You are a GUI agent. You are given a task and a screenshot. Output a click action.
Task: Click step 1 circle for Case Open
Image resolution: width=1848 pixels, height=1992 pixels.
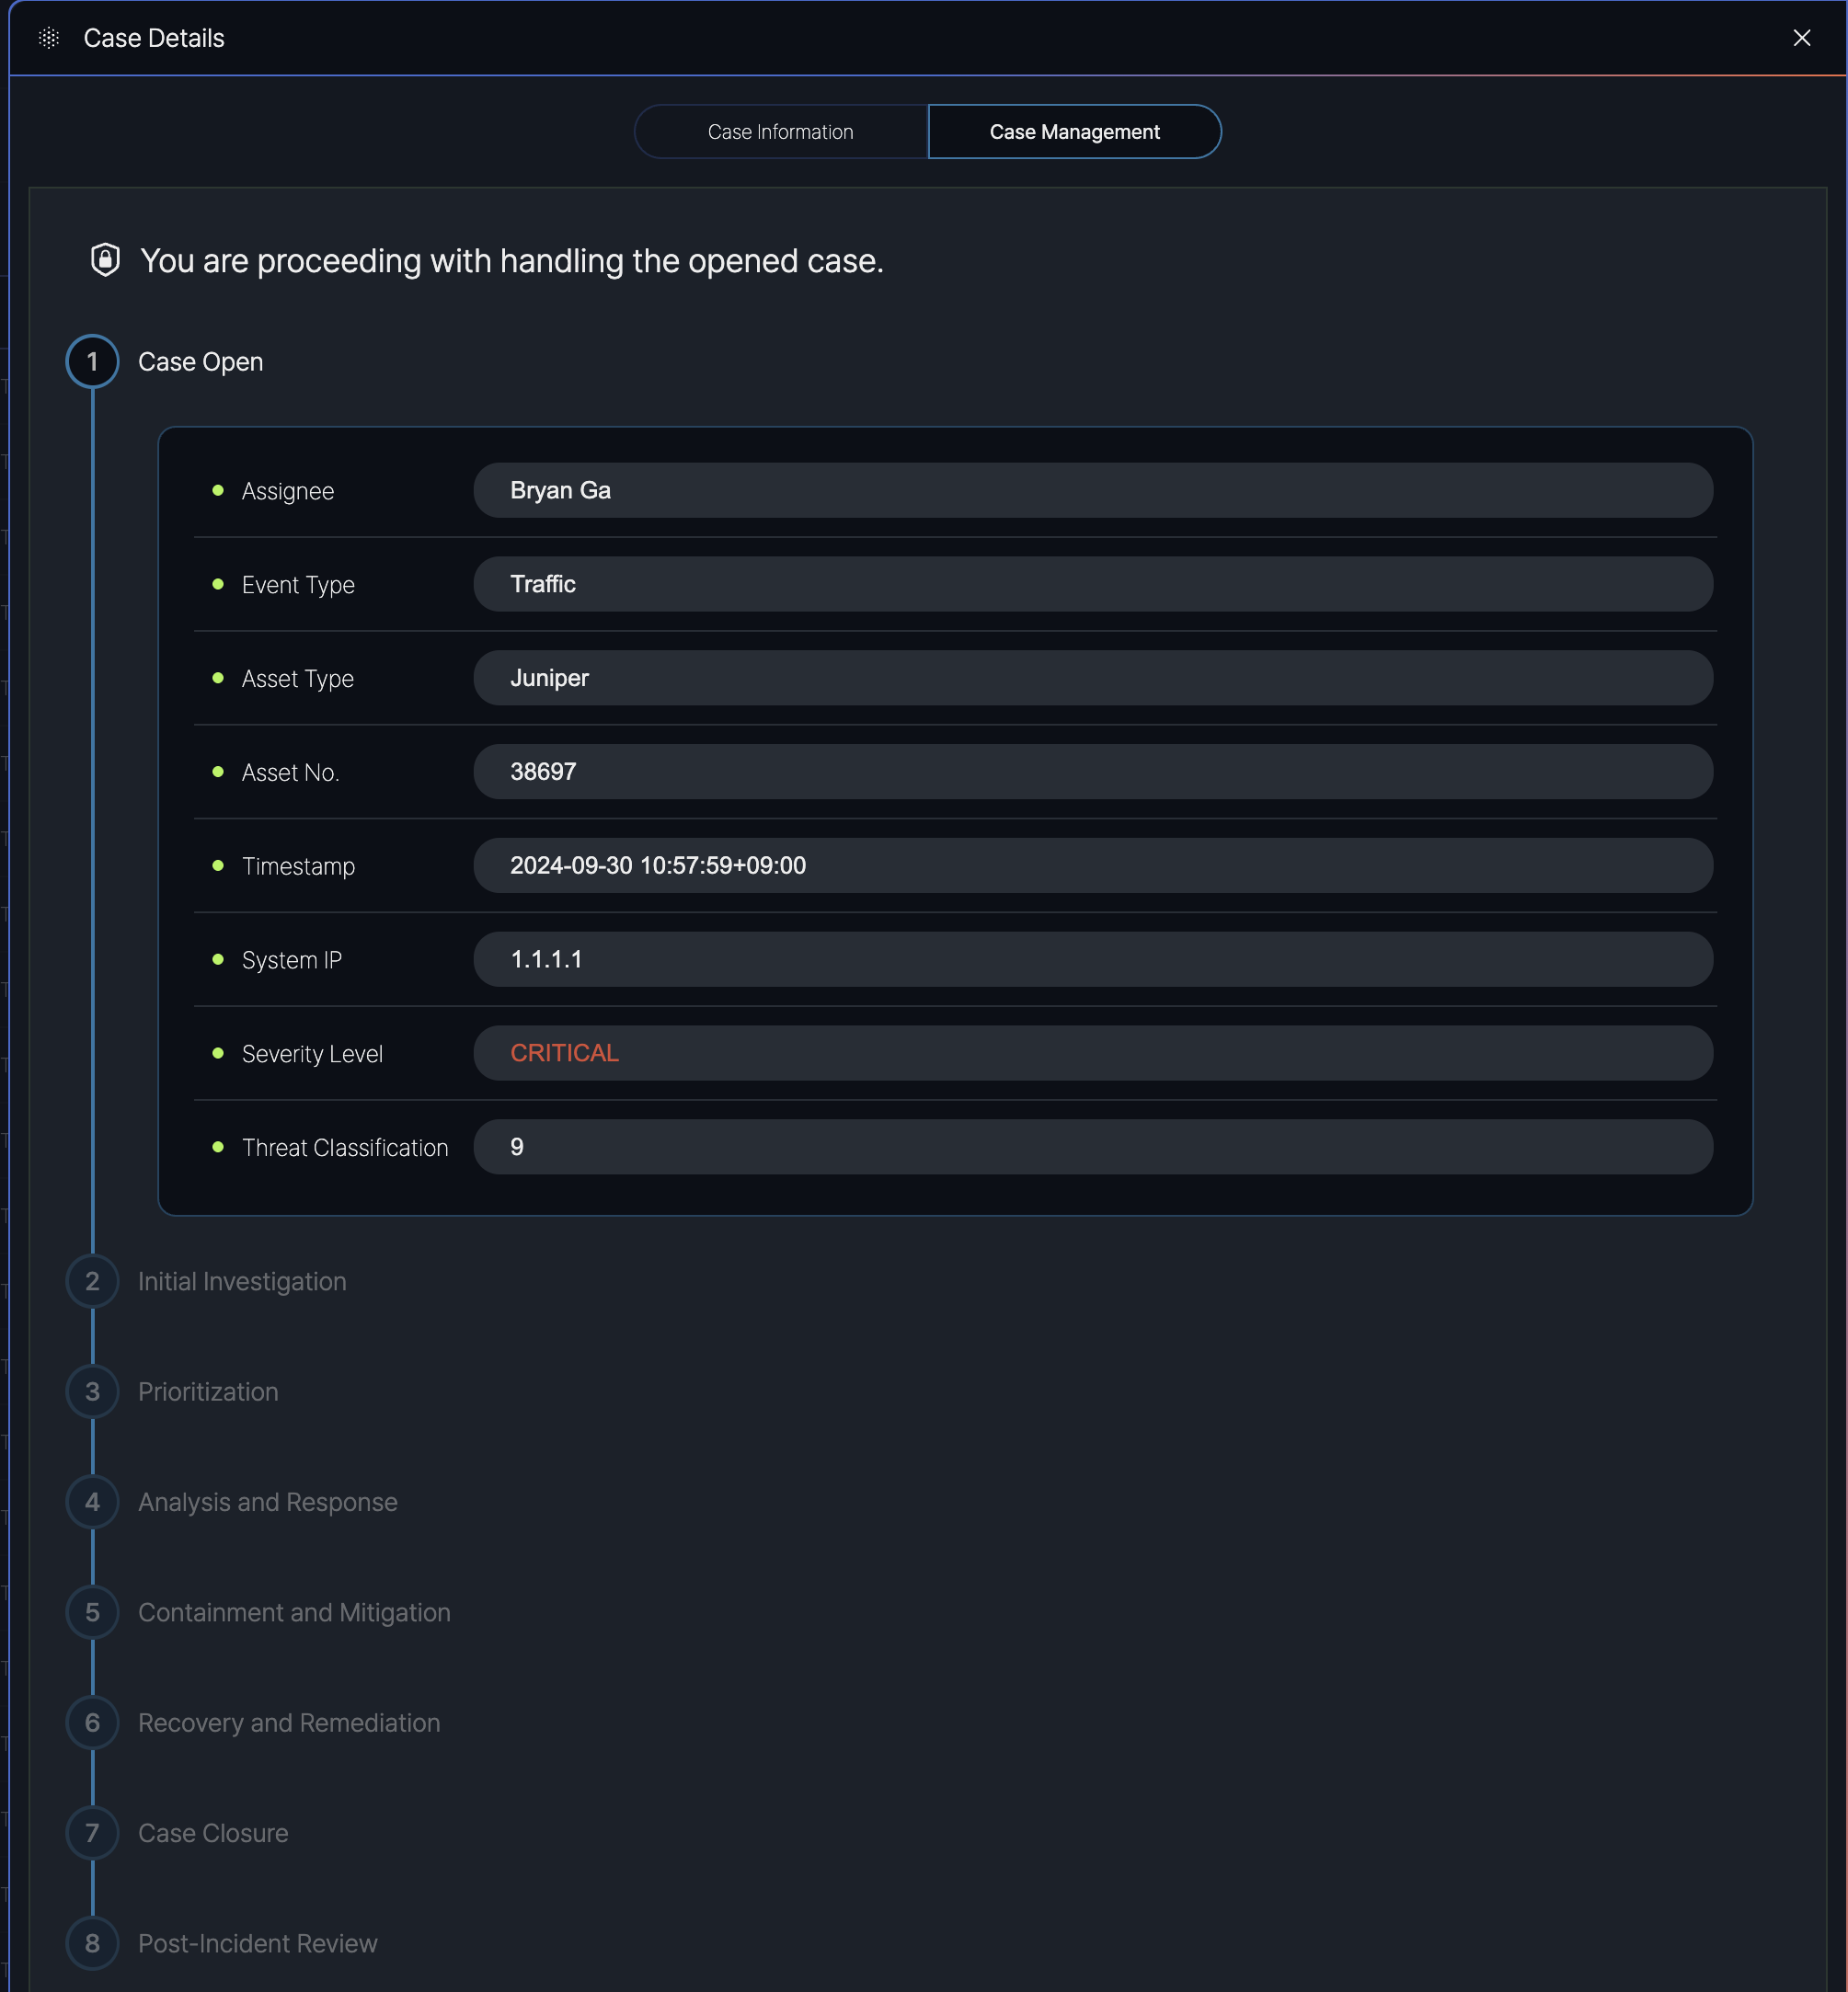[92, 361]
